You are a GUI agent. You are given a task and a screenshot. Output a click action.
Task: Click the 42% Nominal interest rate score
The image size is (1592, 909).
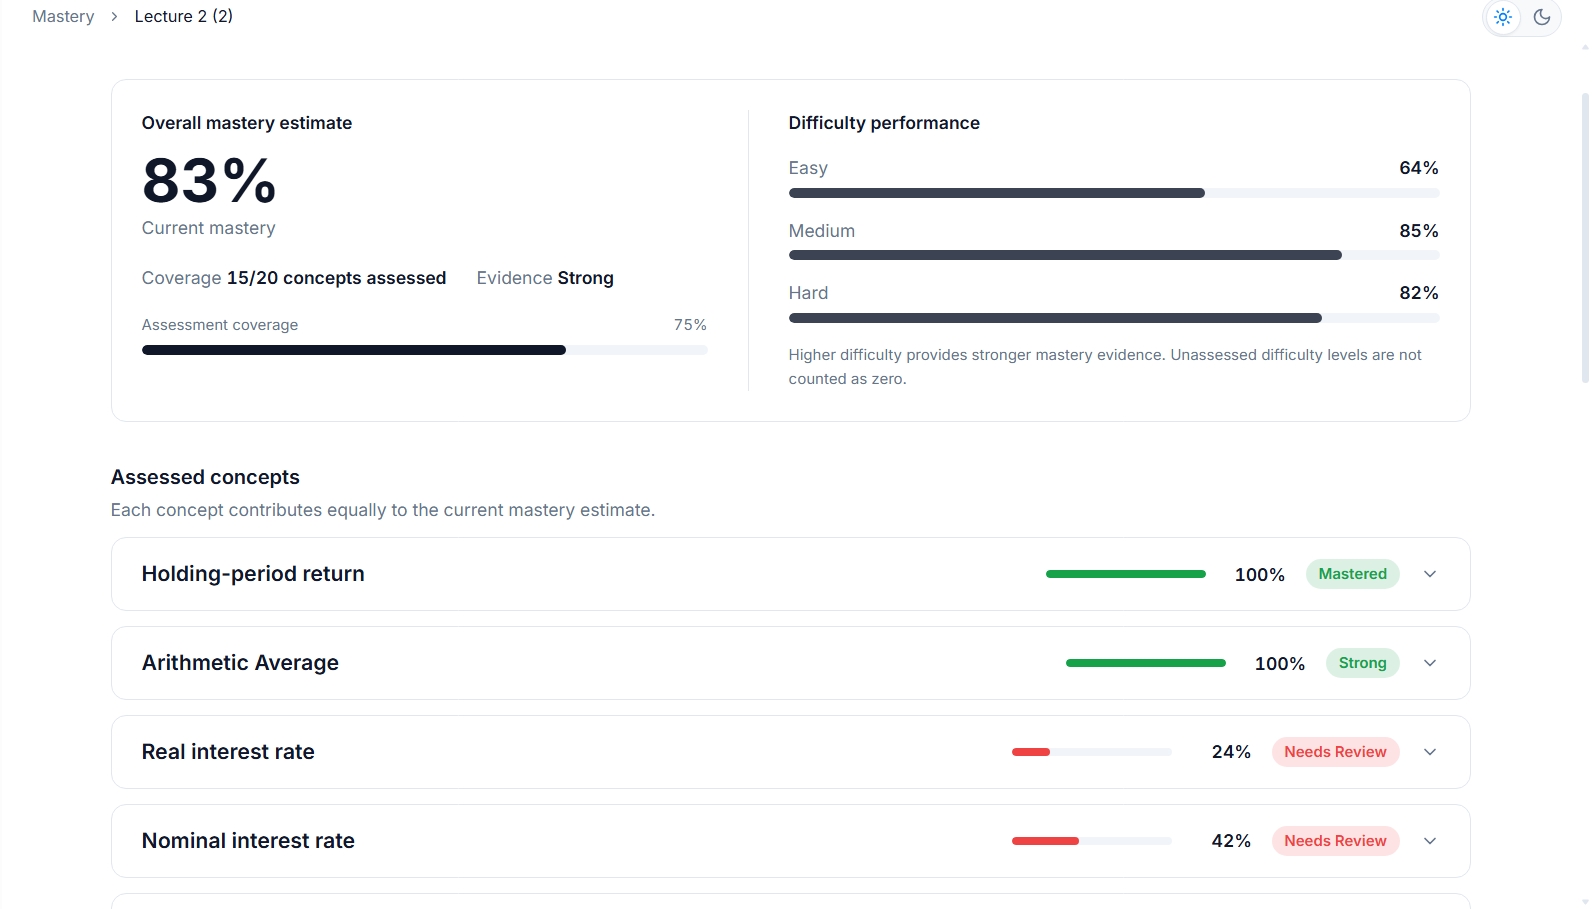click(x=1231, y=841)
